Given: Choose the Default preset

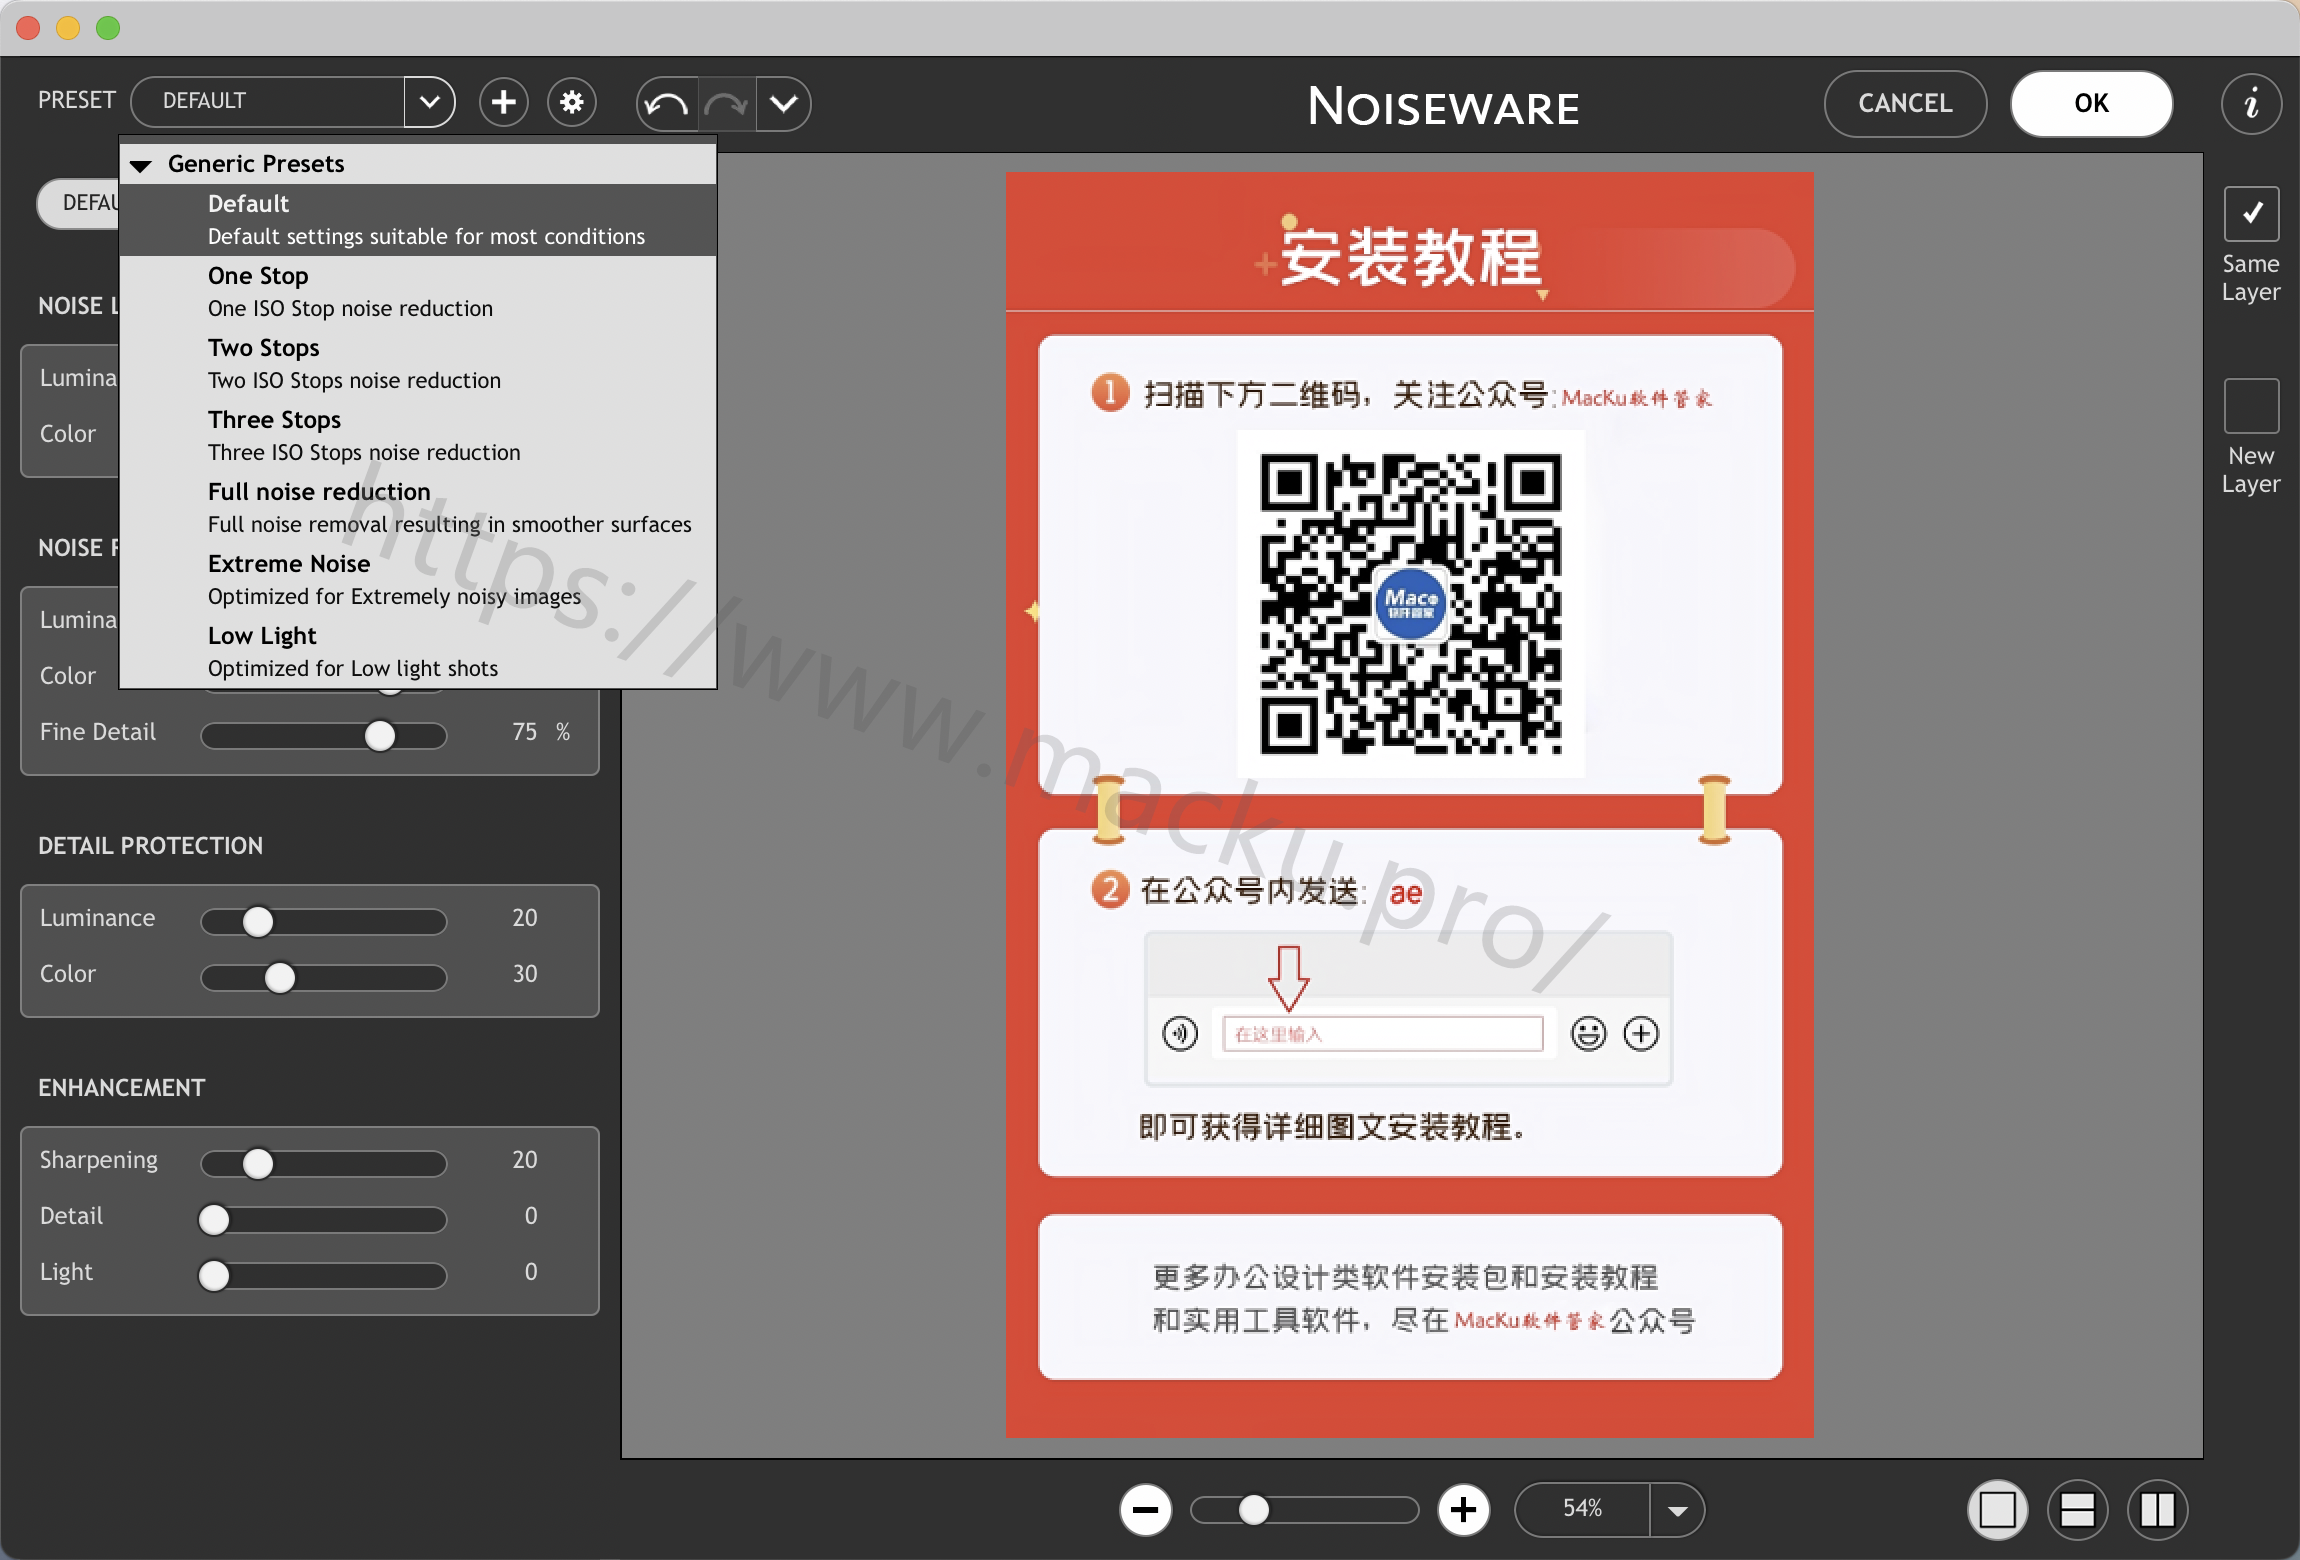Looking at the screenshot, I should click(418, 220).
